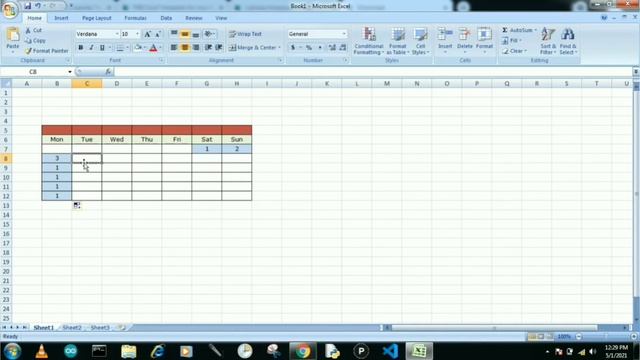Click the Format cells button
This screenshot has width=640, height=360.
point(484,40)
